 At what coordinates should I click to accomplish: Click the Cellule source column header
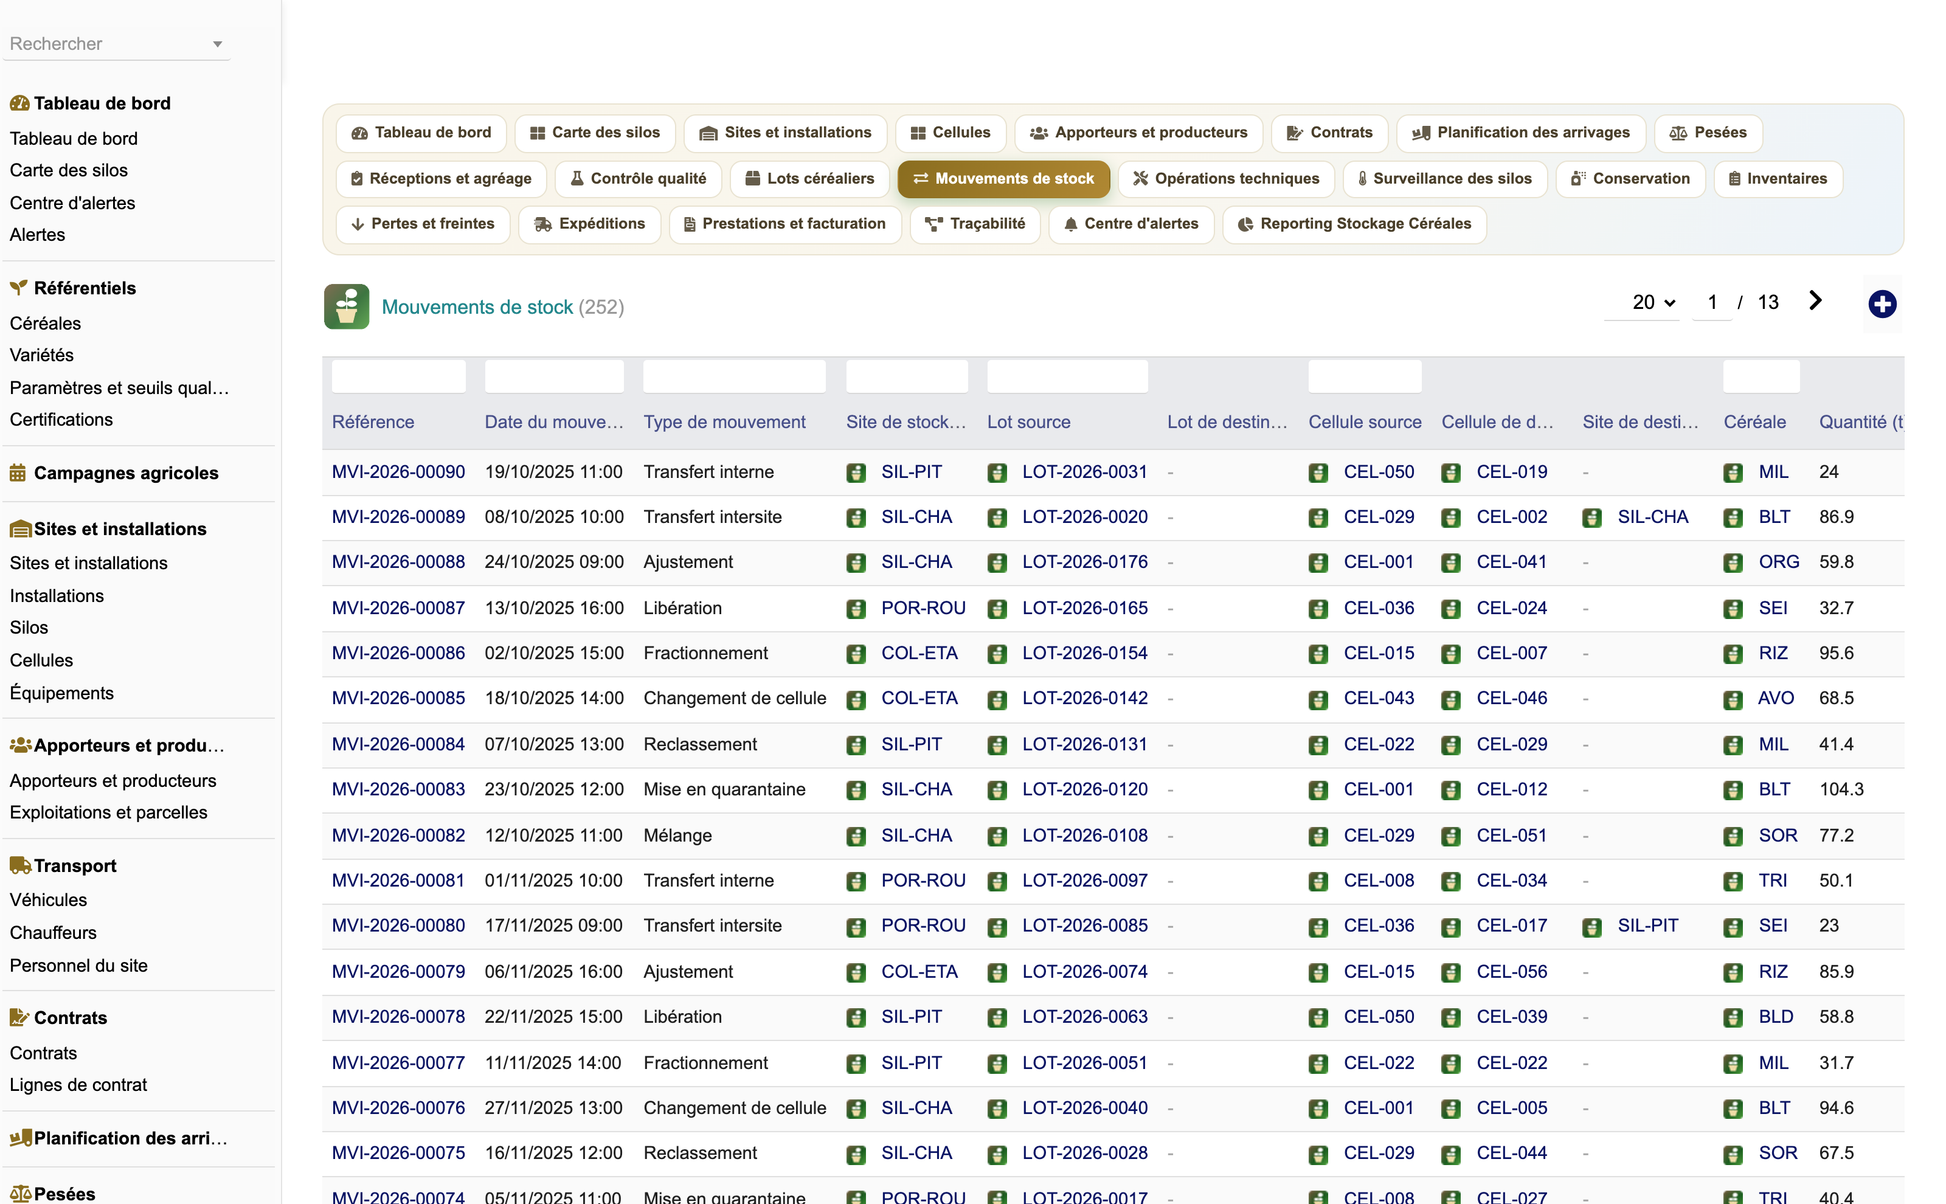point(1364,422)
